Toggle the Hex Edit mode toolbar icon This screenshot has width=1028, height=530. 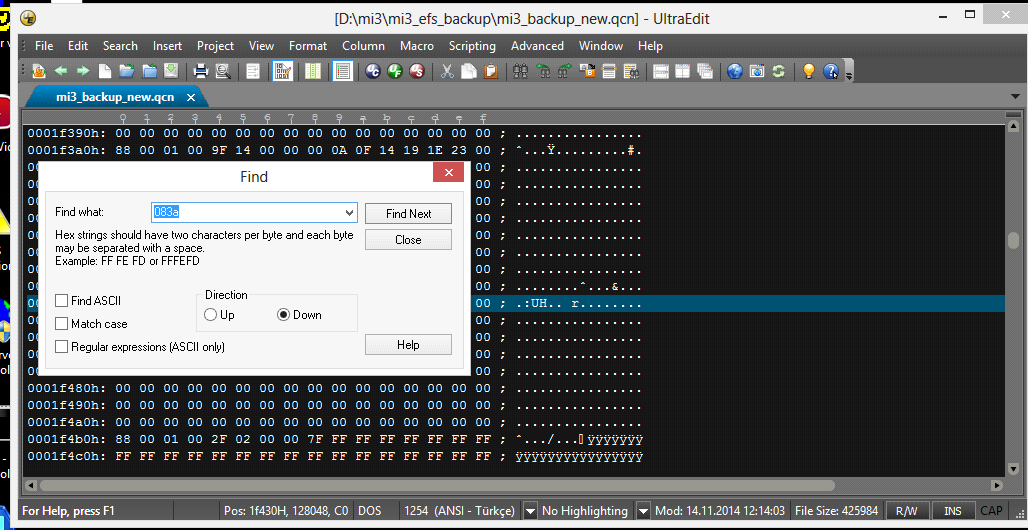pos(283,71)
